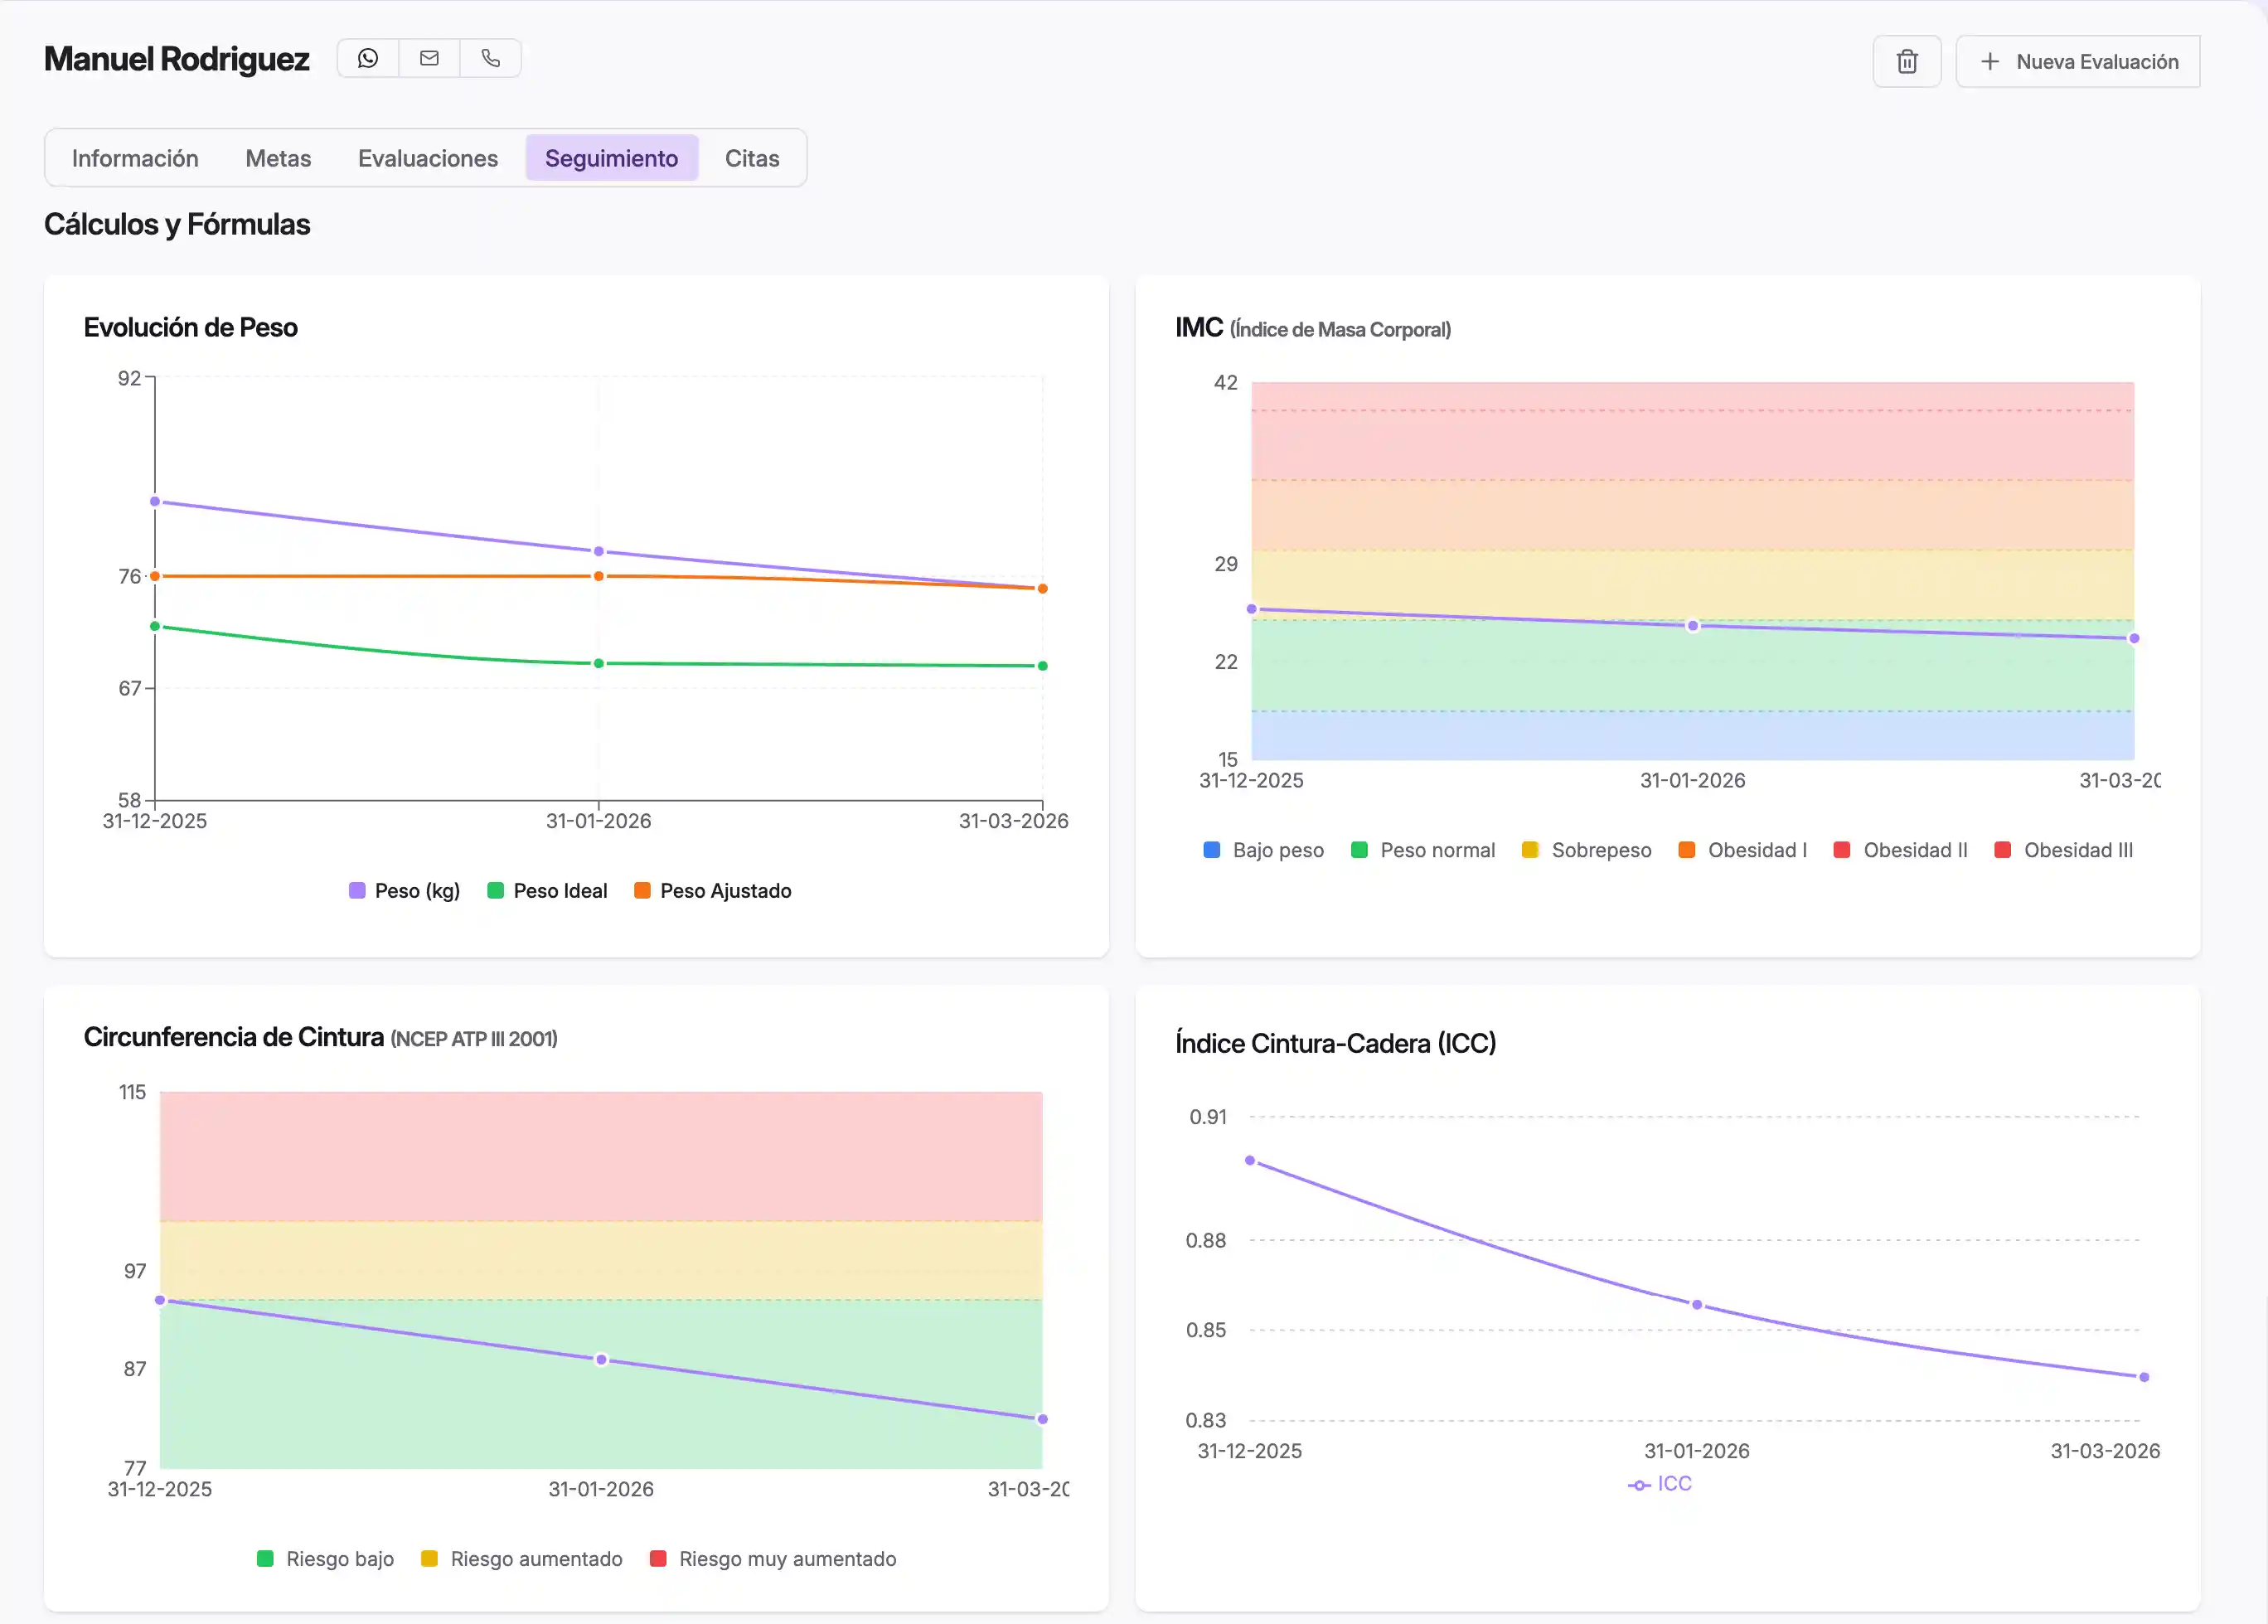Click the phone call icon
The image size is (2268, 1624).
pos(490,58)
